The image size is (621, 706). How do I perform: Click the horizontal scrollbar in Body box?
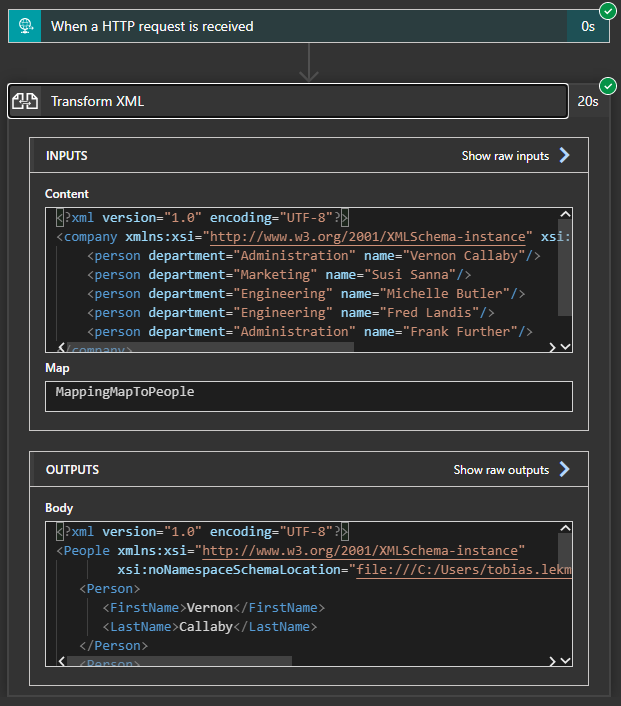click(180, 661)
